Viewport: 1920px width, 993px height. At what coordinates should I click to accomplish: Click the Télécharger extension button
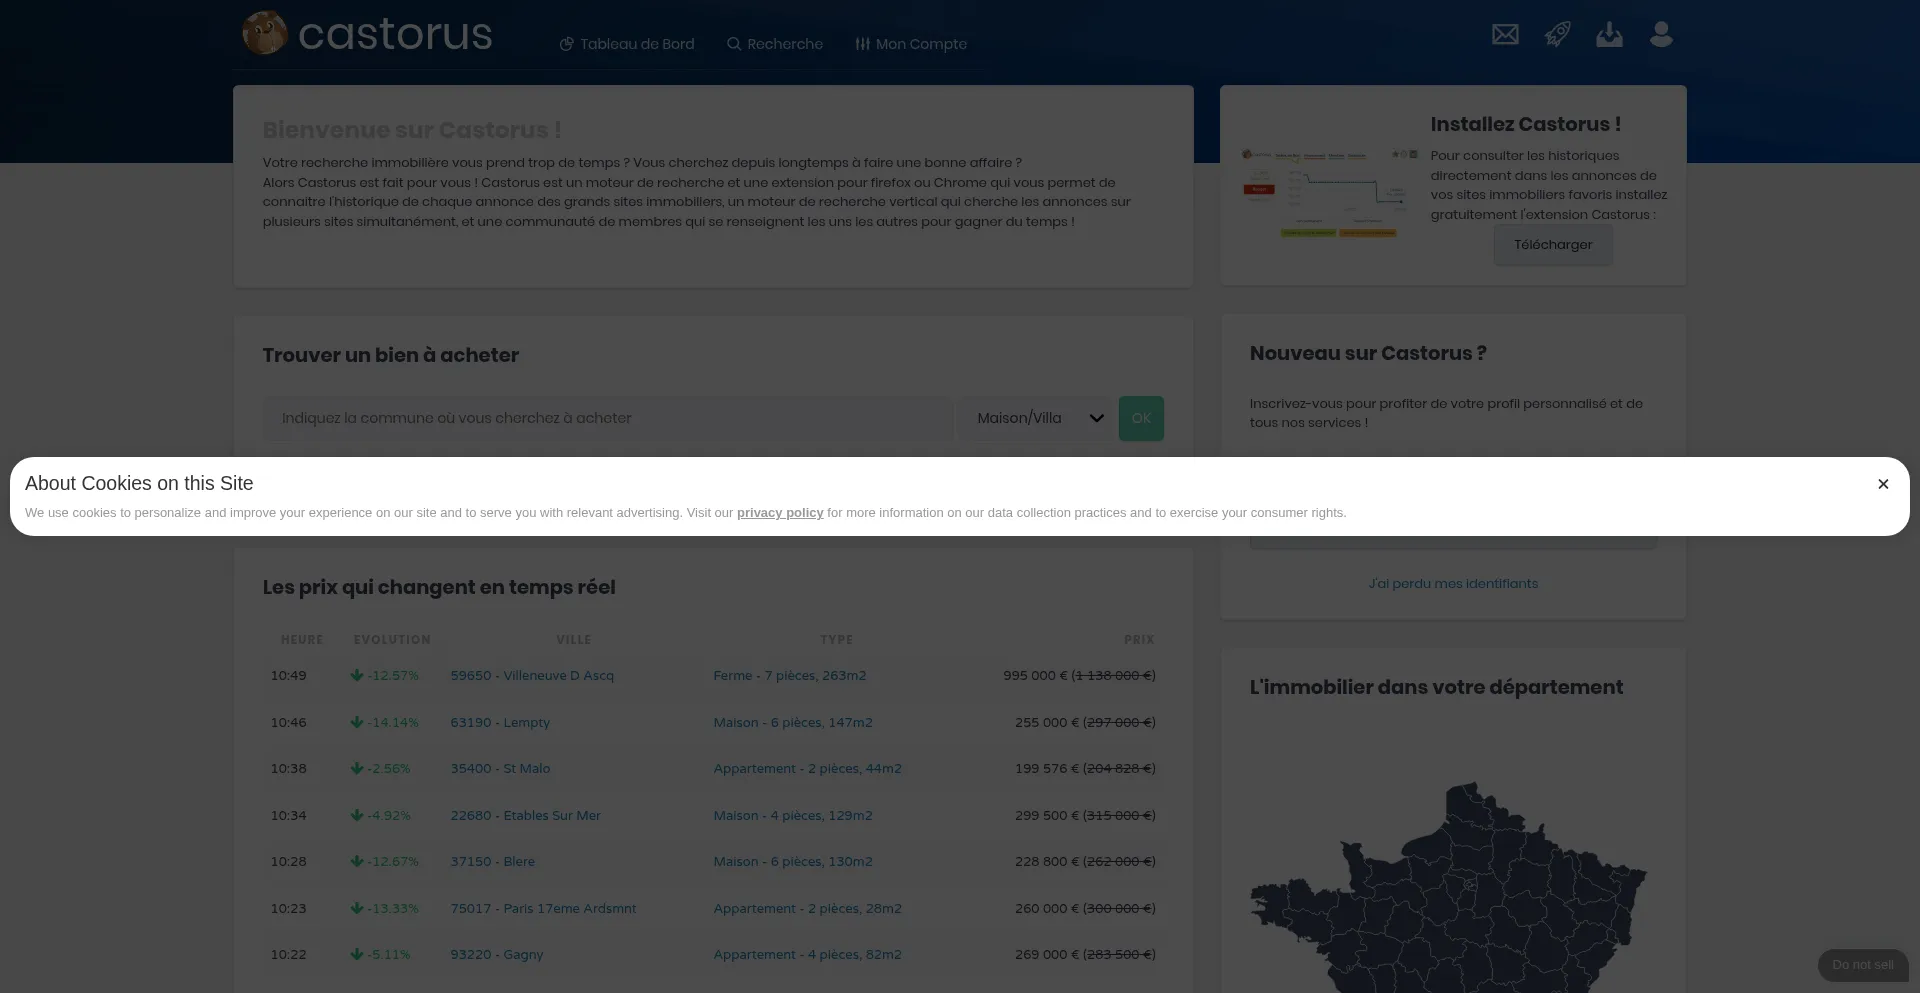click(x=1552, y=245)
